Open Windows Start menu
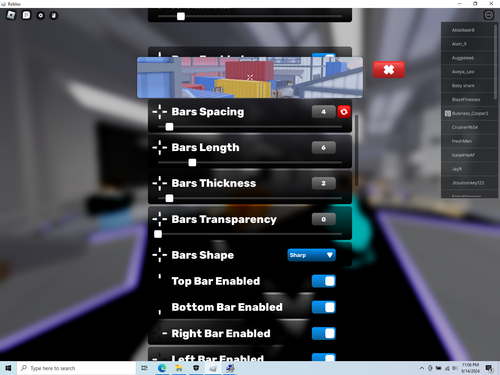 8,368
